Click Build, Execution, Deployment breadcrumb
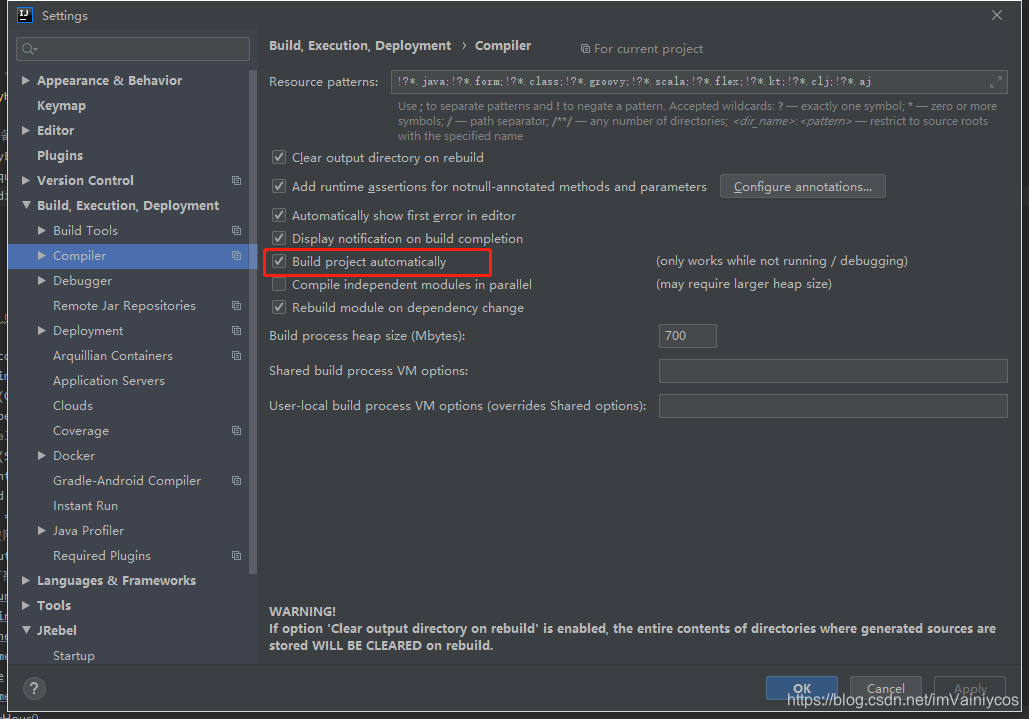The image size is (1029, 719). [x=360, y=45]
